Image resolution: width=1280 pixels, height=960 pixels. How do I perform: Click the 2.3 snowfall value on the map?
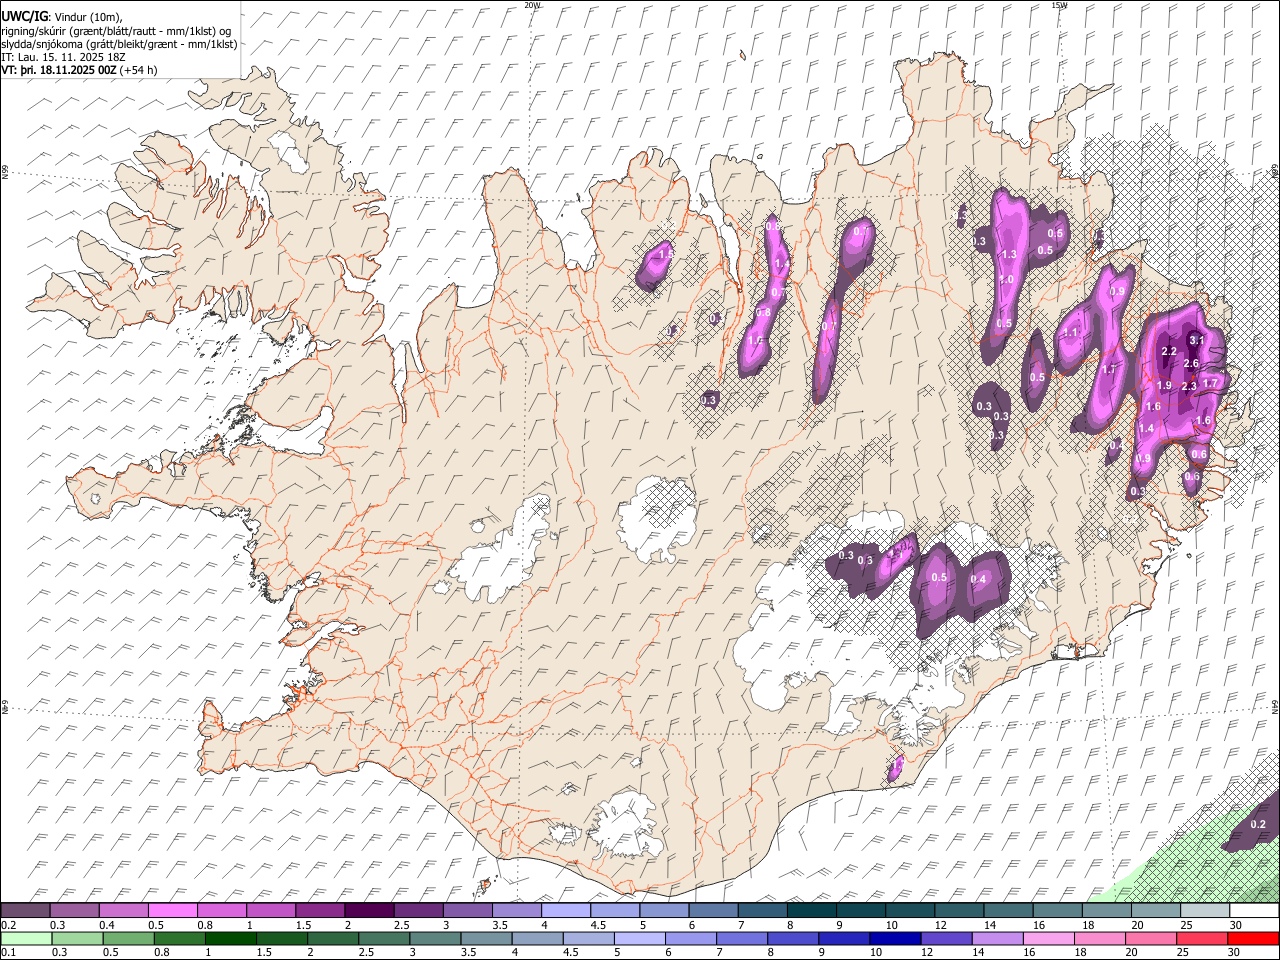coord(1189,387)
